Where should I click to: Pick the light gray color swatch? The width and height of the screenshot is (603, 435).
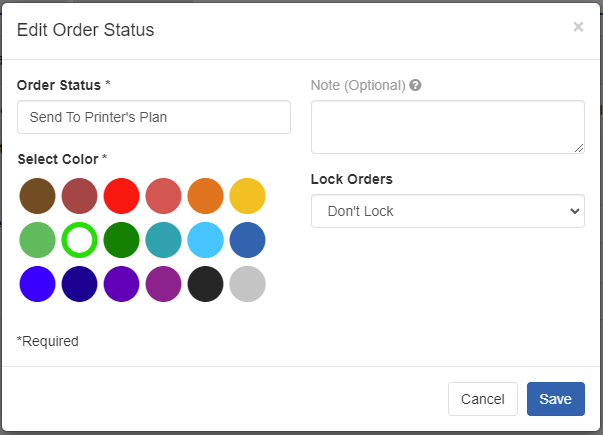[x=247, y=284]
